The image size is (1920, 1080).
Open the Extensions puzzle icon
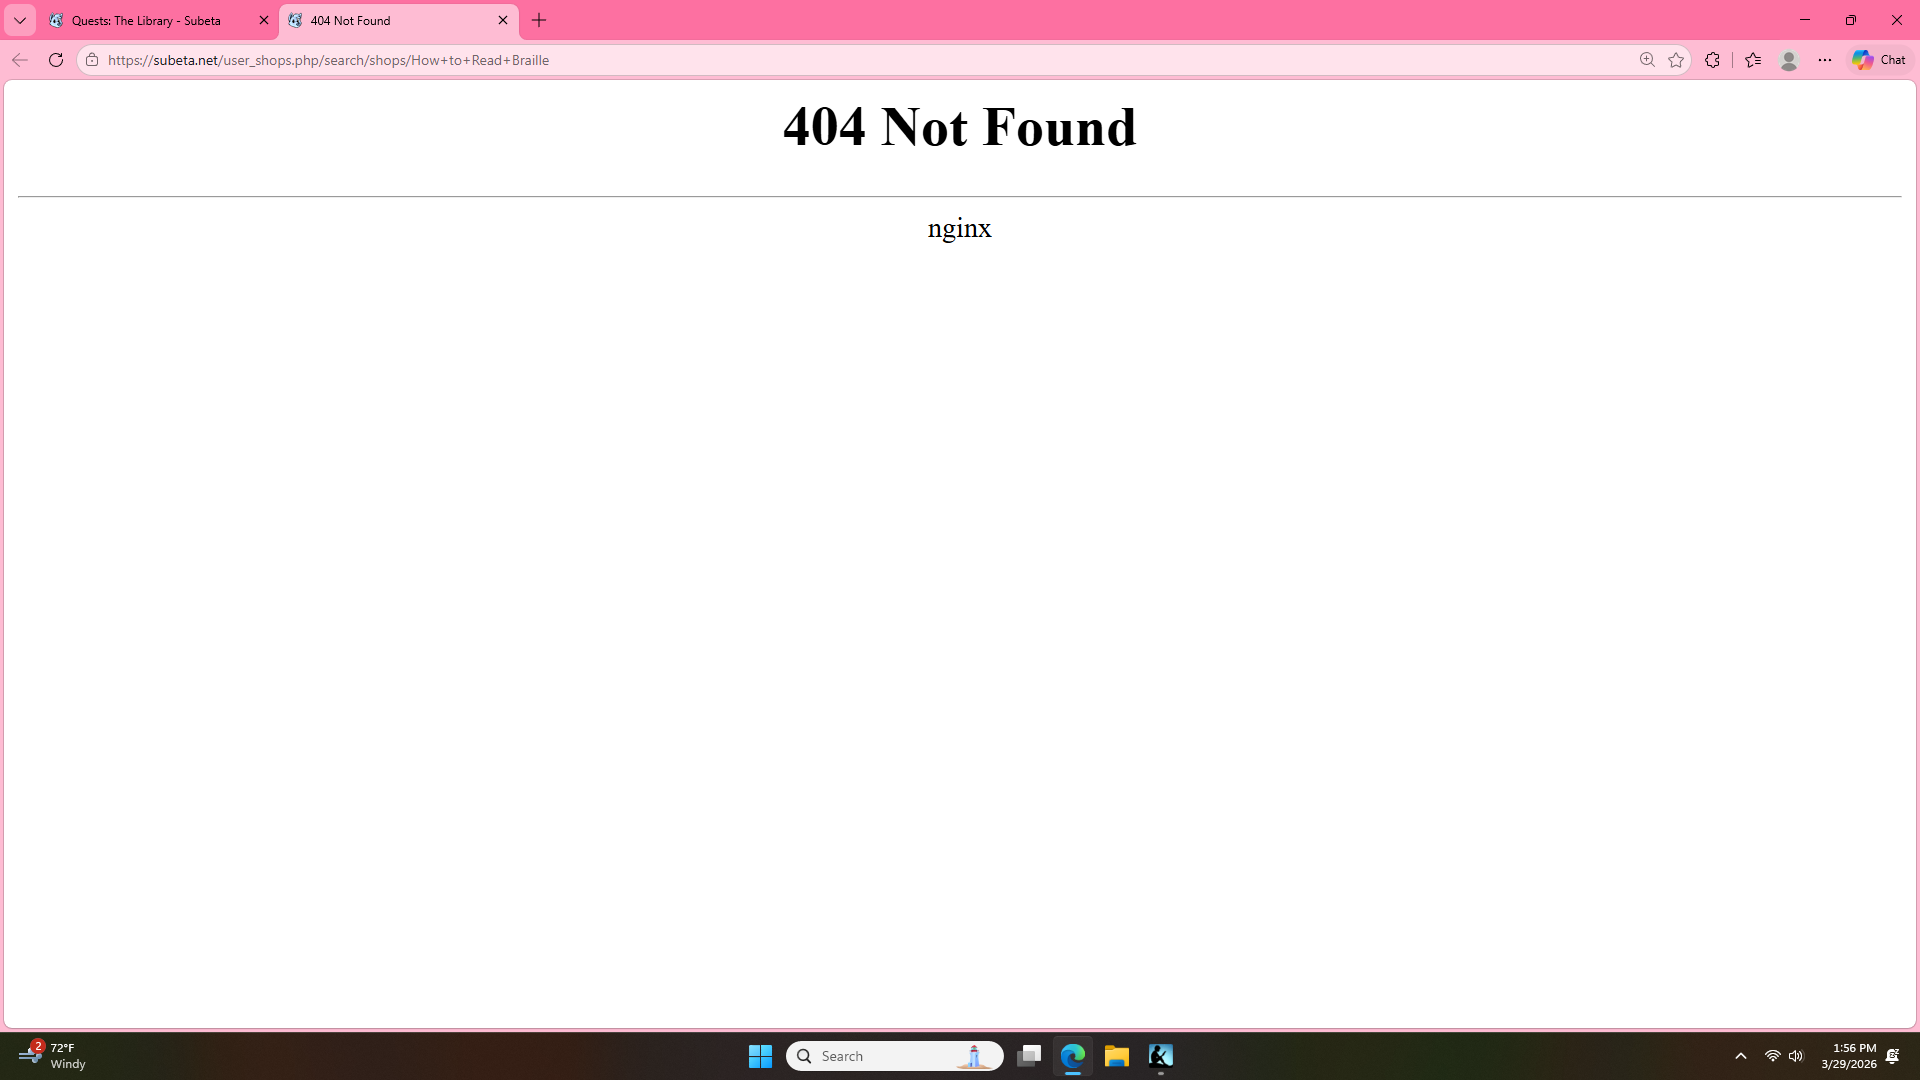point(1712,60)
